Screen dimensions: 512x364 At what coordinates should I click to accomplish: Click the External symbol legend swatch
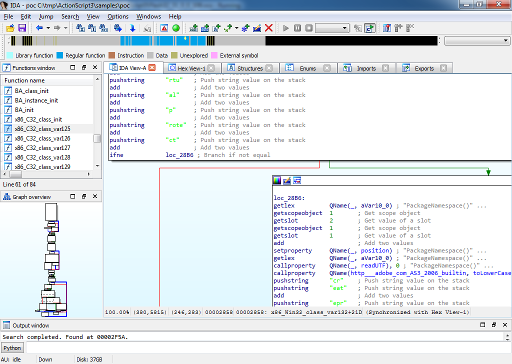coord(214,55)
